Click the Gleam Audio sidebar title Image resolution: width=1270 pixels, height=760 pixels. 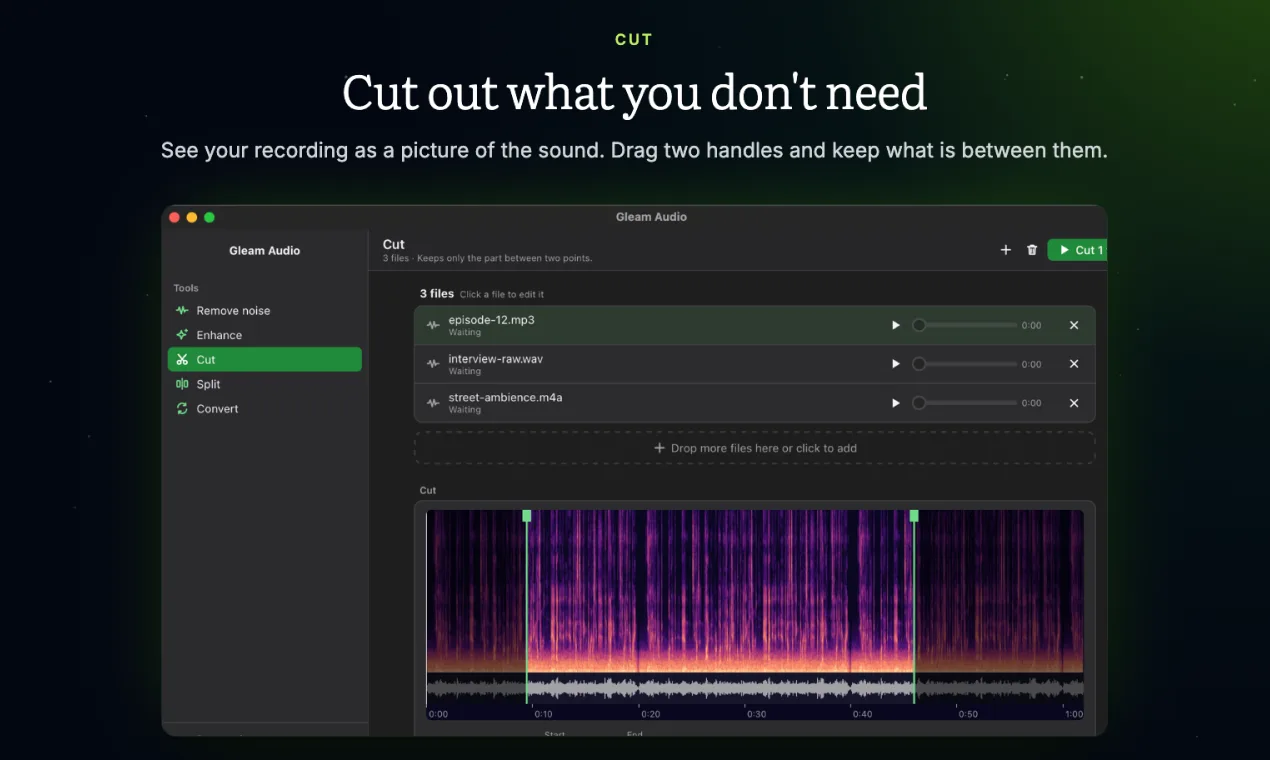[x=264, y=251]
